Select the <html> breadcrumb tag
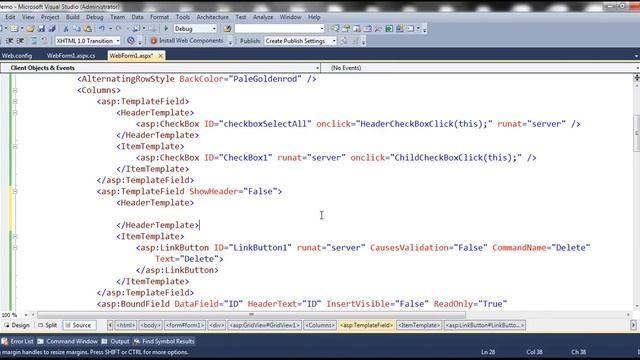Image resolution: width=640 pixels, height=360 pixels. pyautogui.click(x=126, y=325)
